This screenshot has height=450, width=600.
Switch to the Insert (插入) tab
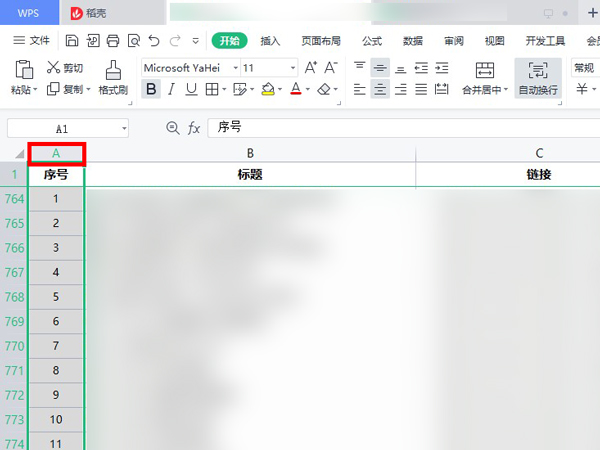point(270,41)
